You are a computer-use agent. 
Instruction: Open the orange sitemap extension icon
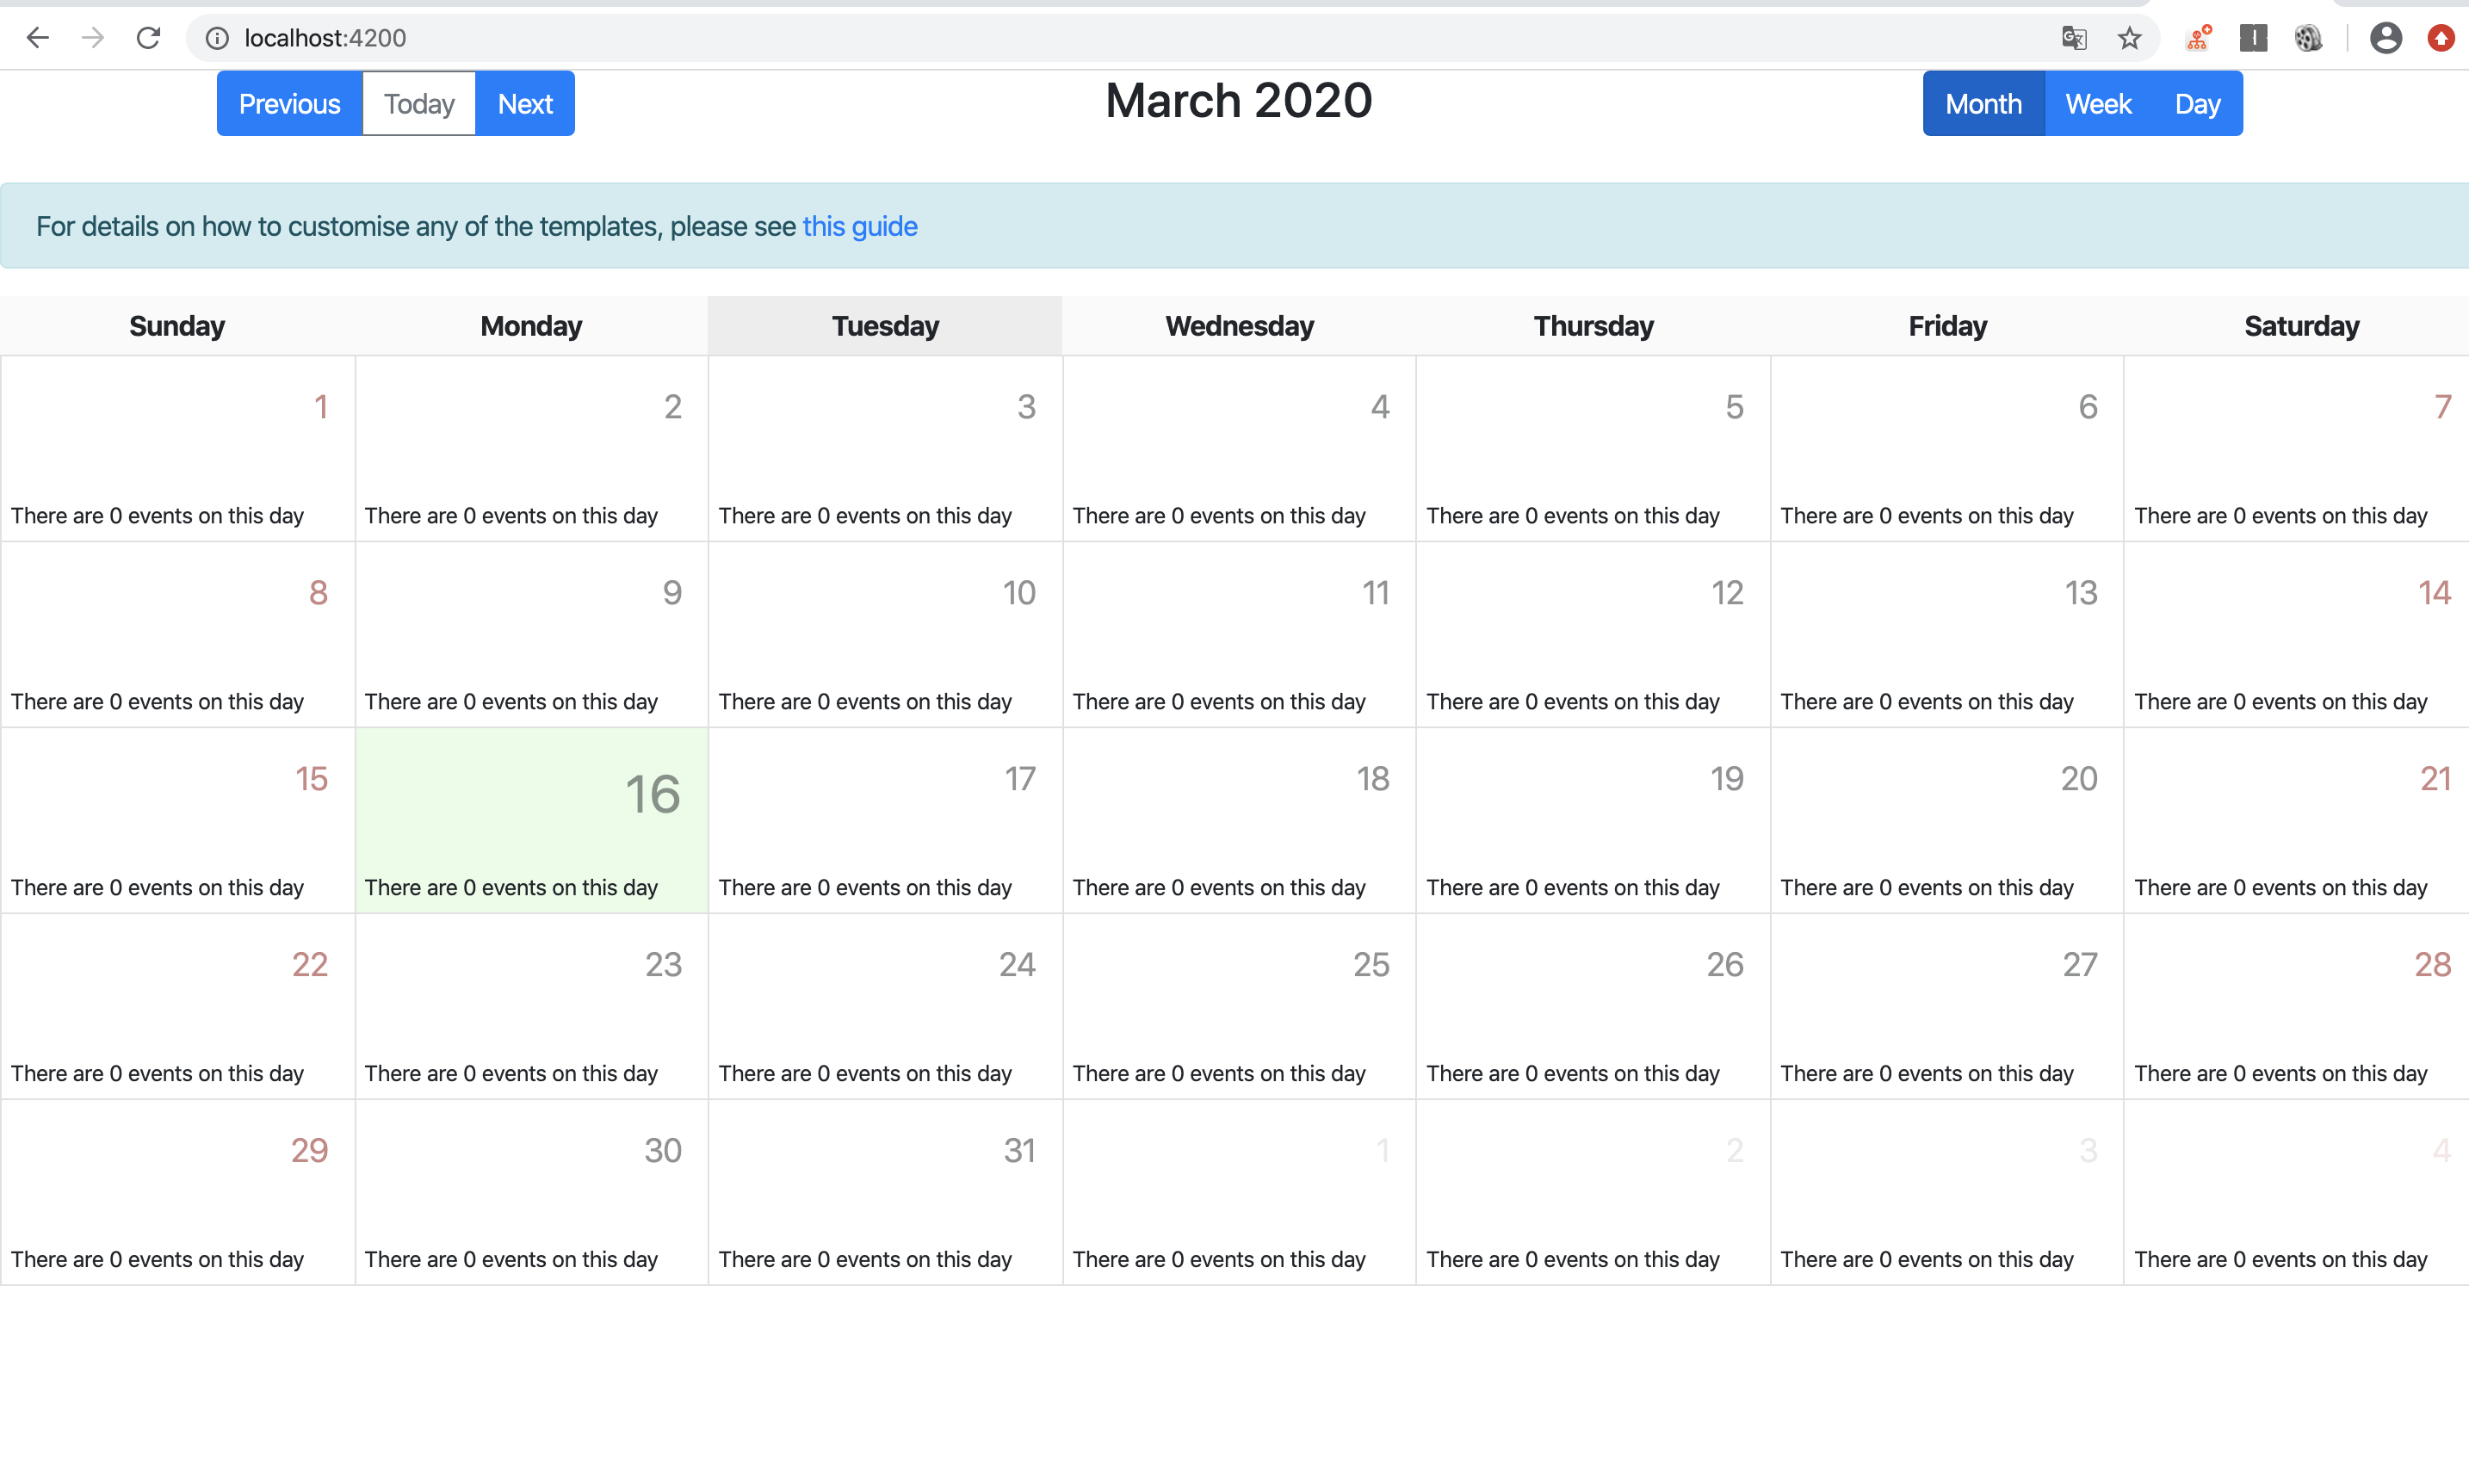click(2197, 38)
